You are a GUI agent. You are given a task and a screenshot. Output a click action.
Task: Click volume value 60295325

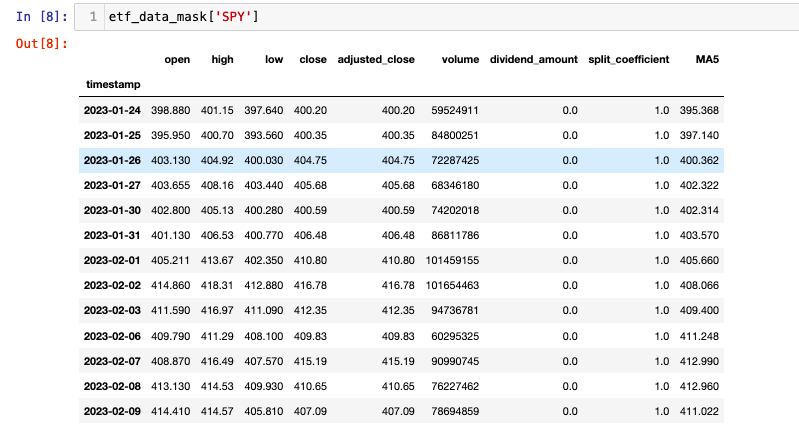click(x=455, y=336)
